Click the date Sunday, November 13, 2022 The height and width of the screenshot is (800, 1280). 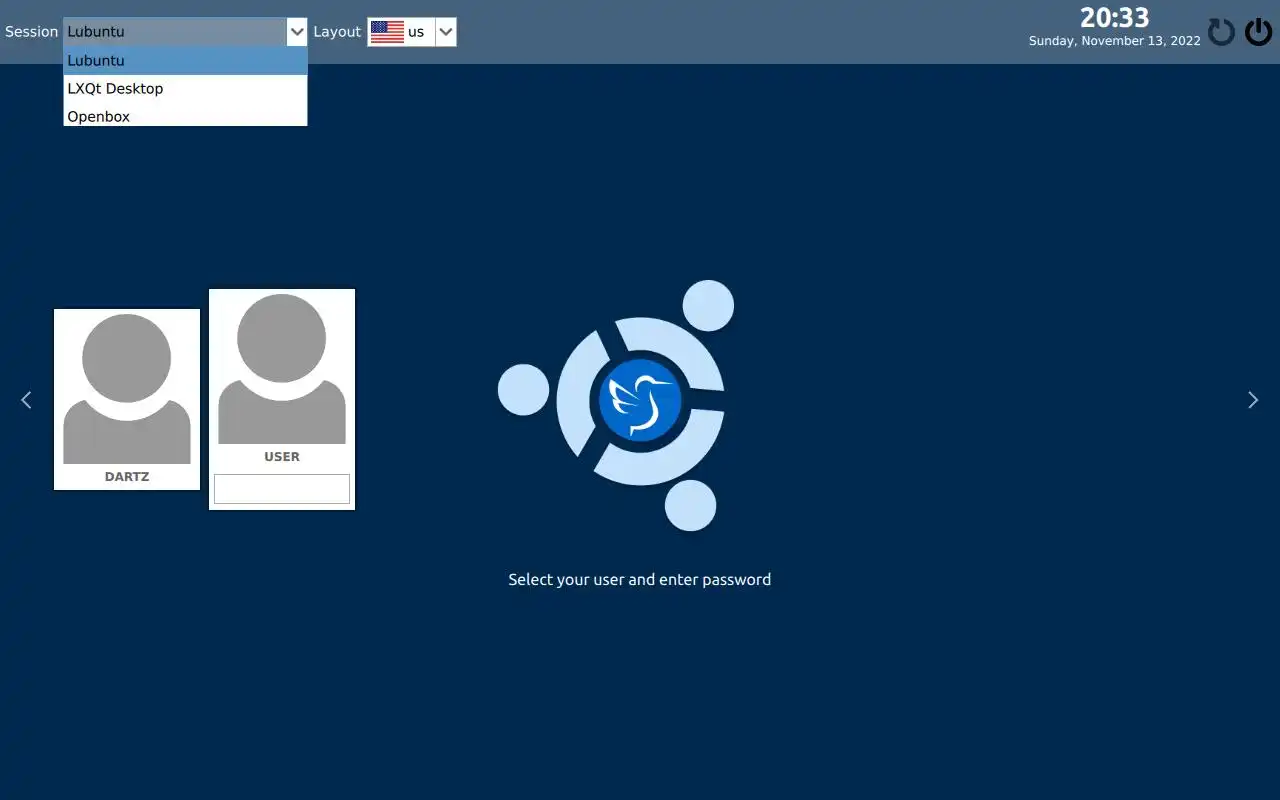pyautogui.click(x=1114, y=41)
